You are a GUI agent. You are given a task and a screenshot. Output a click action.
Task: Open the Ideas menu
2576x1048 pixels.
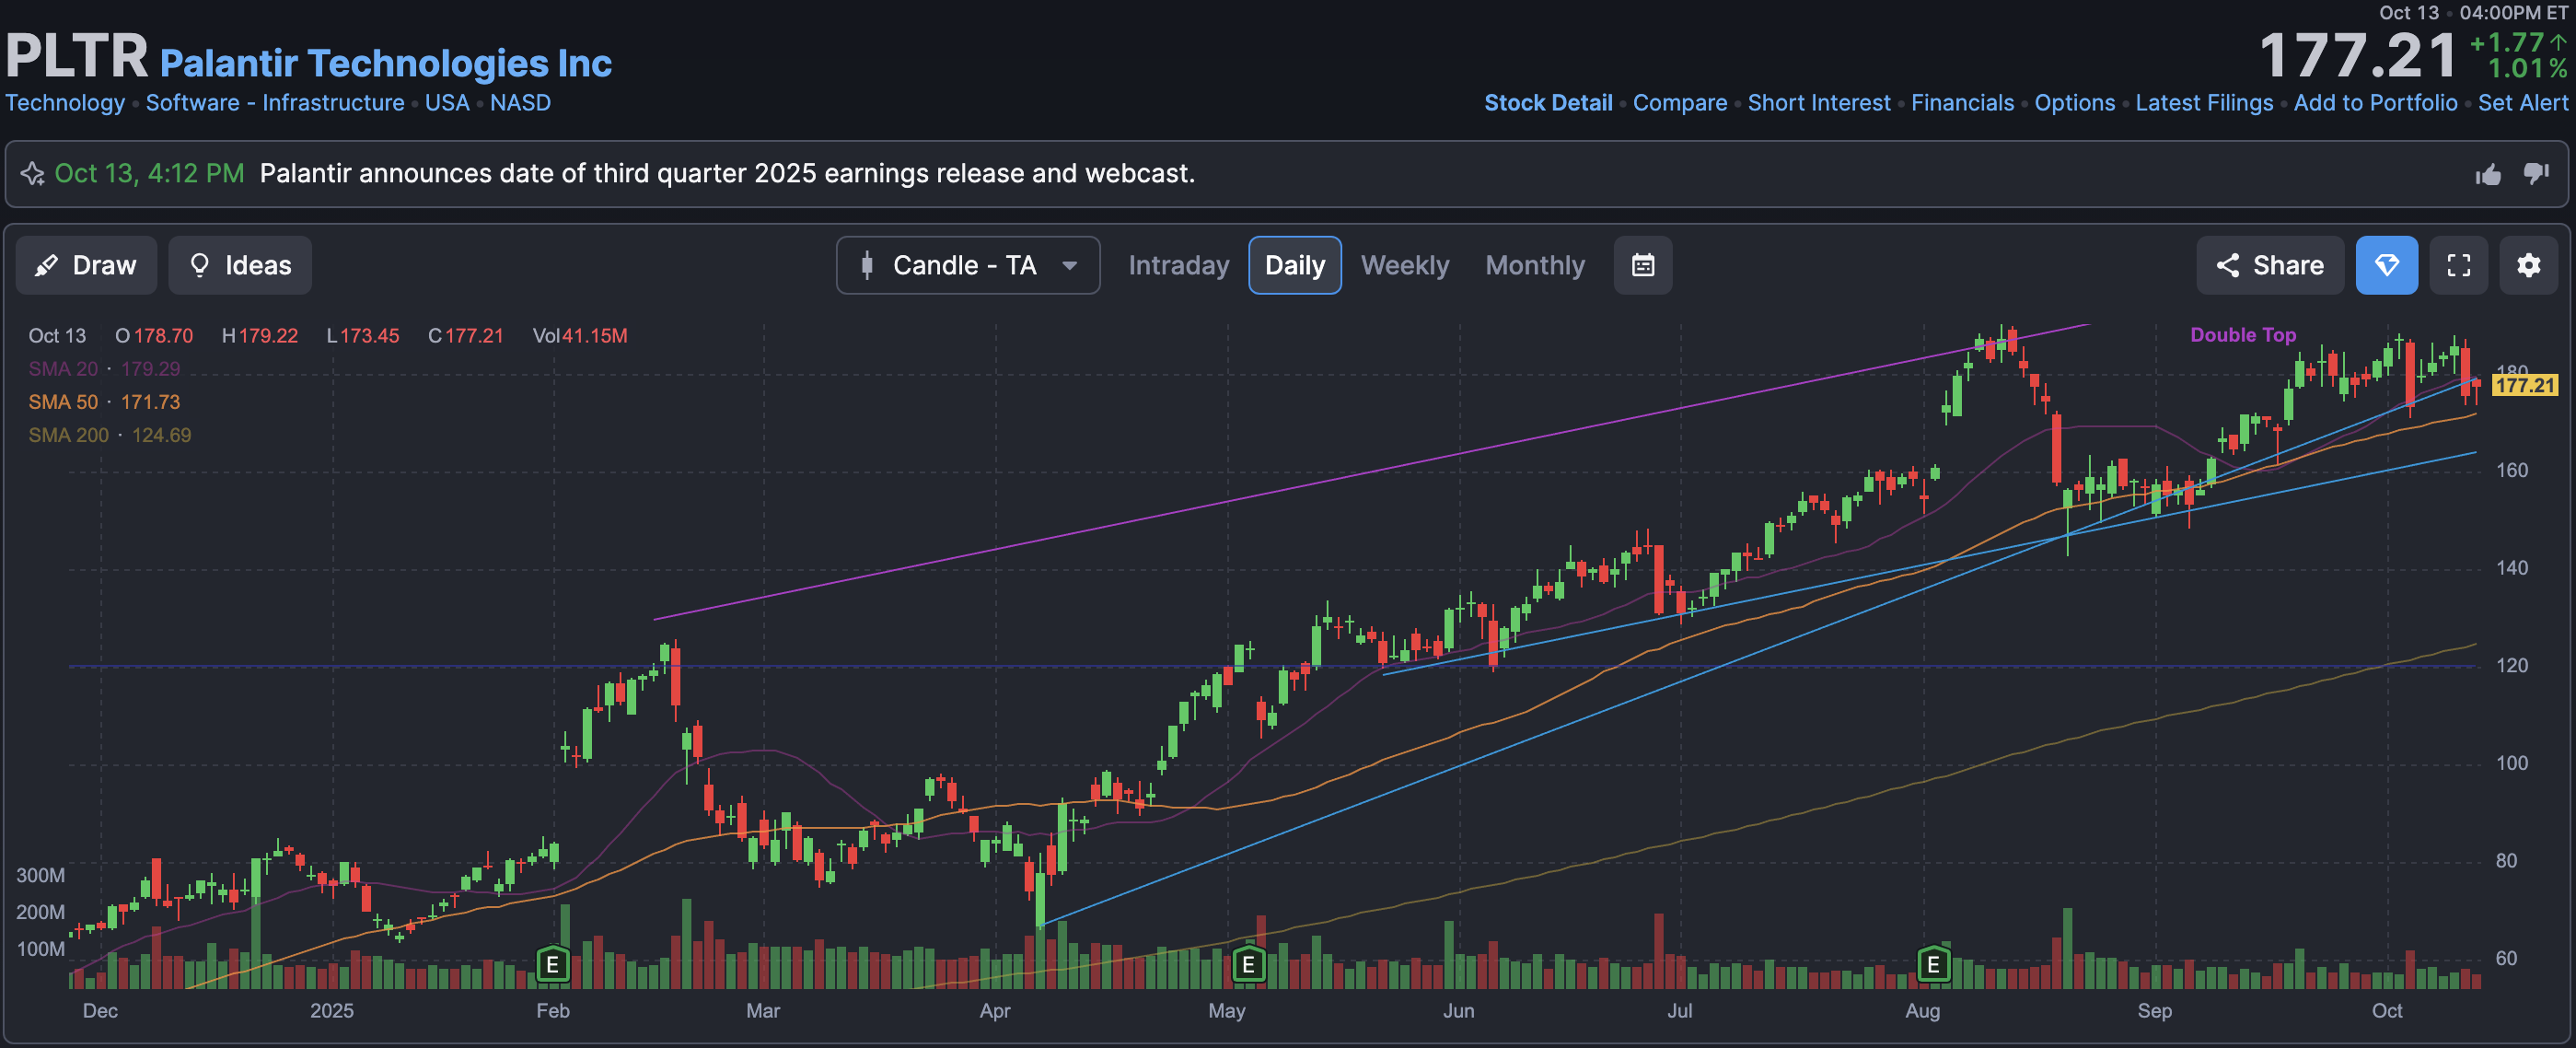click(240, 265)
